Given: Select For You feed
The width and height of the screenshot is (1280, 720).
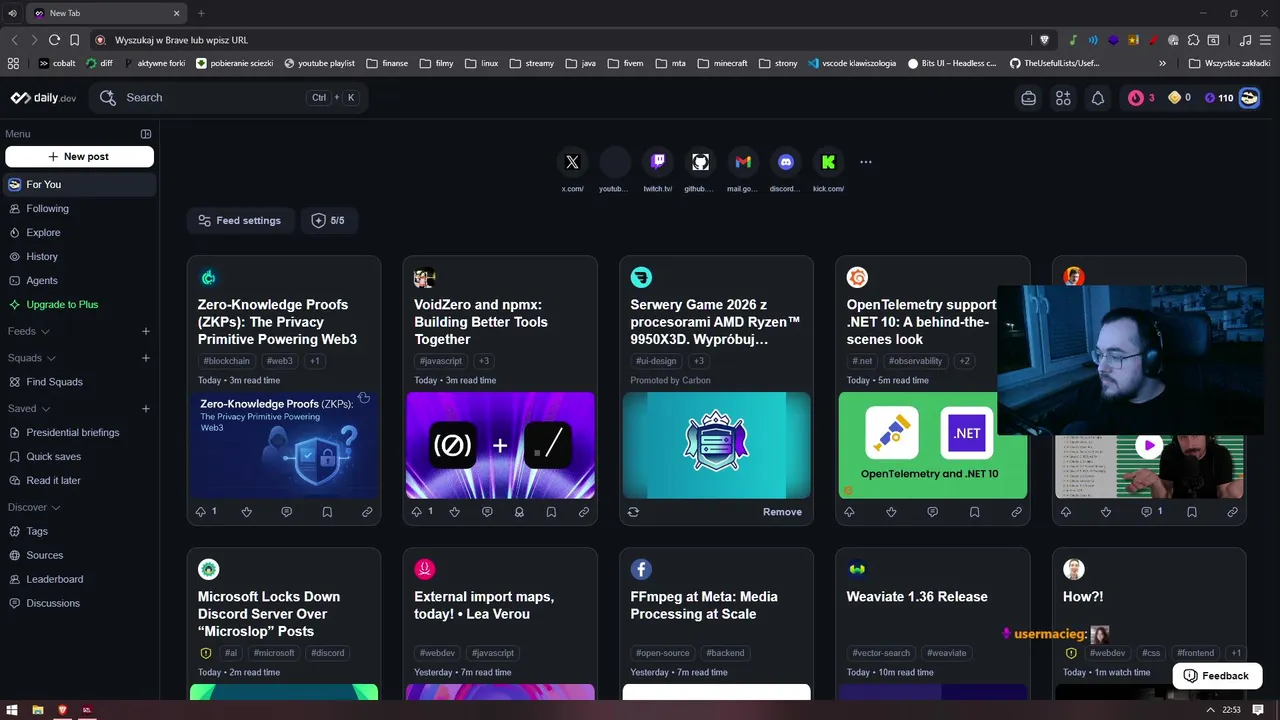Looking at the screenshot, I should tap(79, 185).
